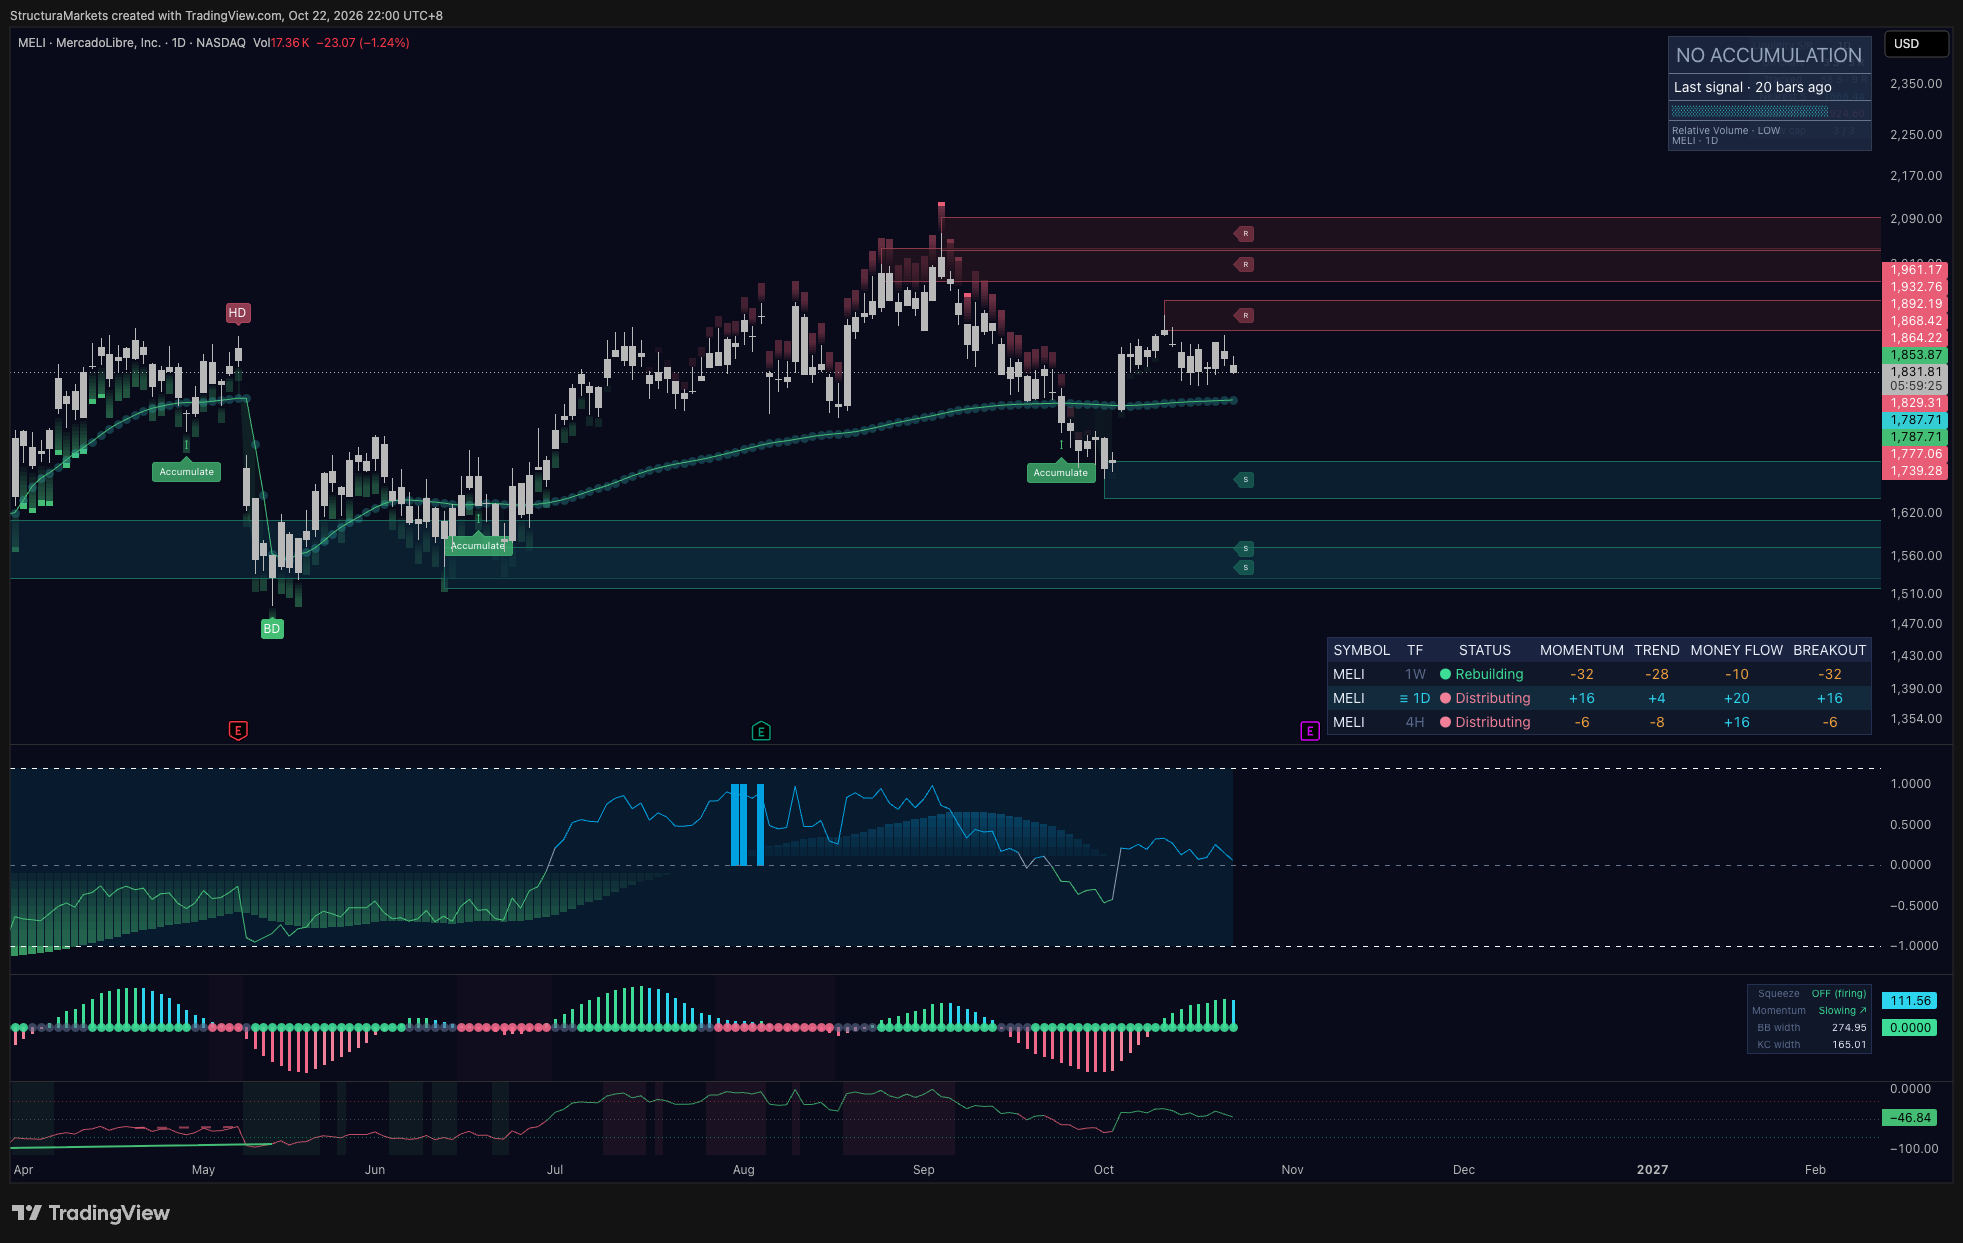The image size is (1963, 1243).
Task: Click the red earnings E marker
Action: point(238,731)
